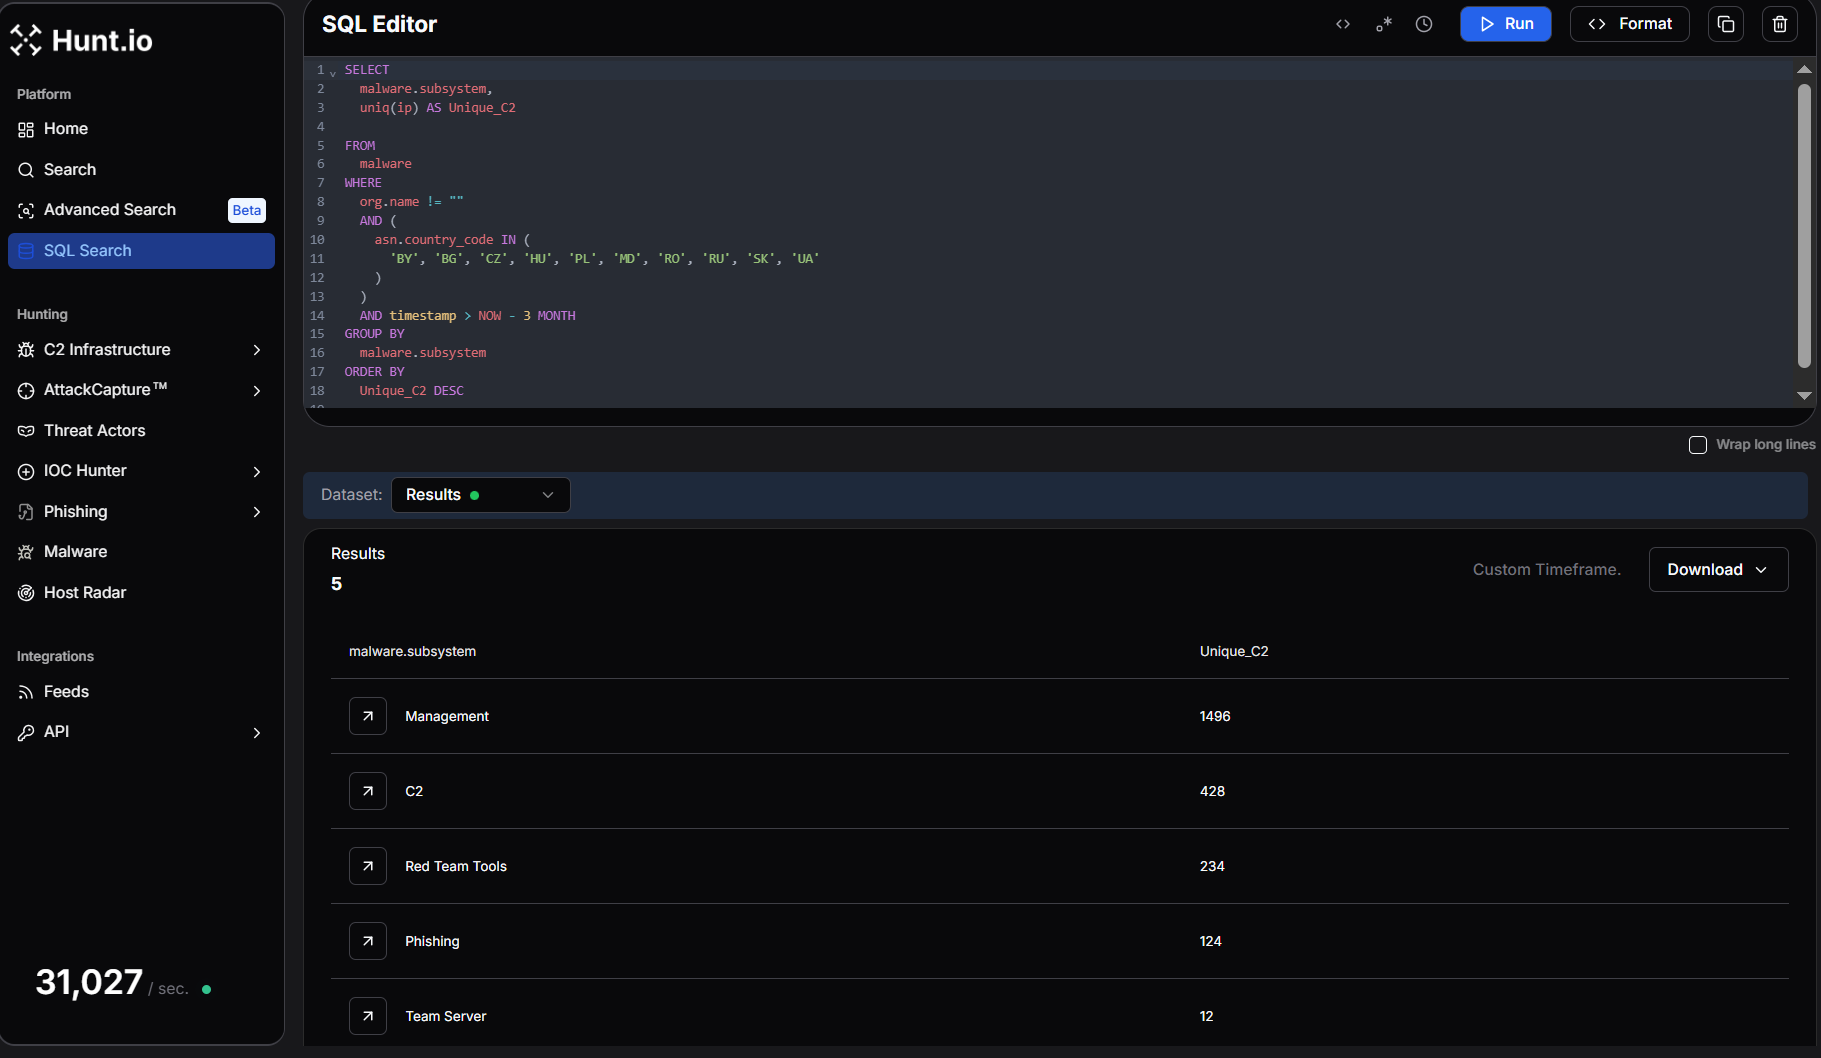
Task: Click the Host Radar target icon
Action: (26, 593)
